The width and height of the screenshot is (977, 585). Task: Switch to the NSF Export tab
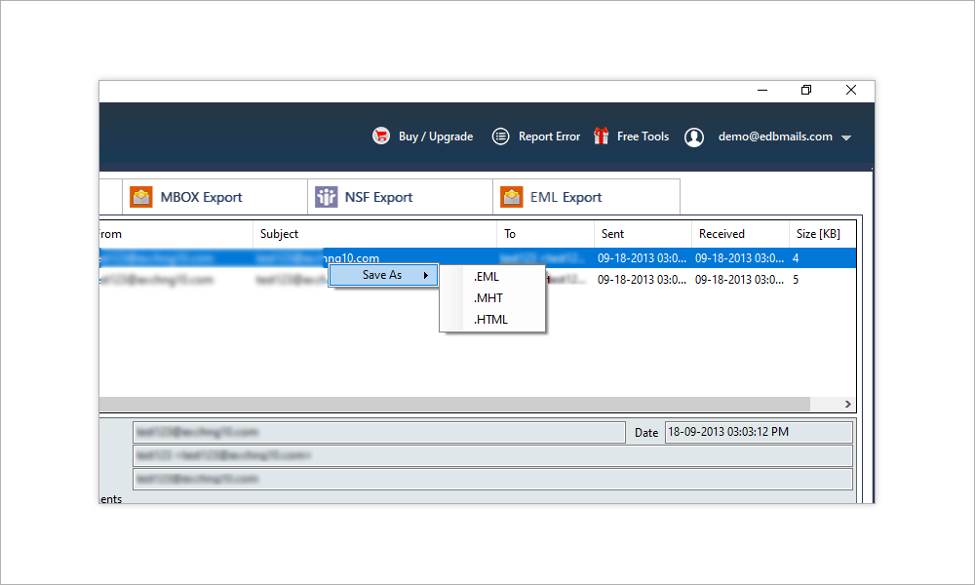[x=378, y=197]
